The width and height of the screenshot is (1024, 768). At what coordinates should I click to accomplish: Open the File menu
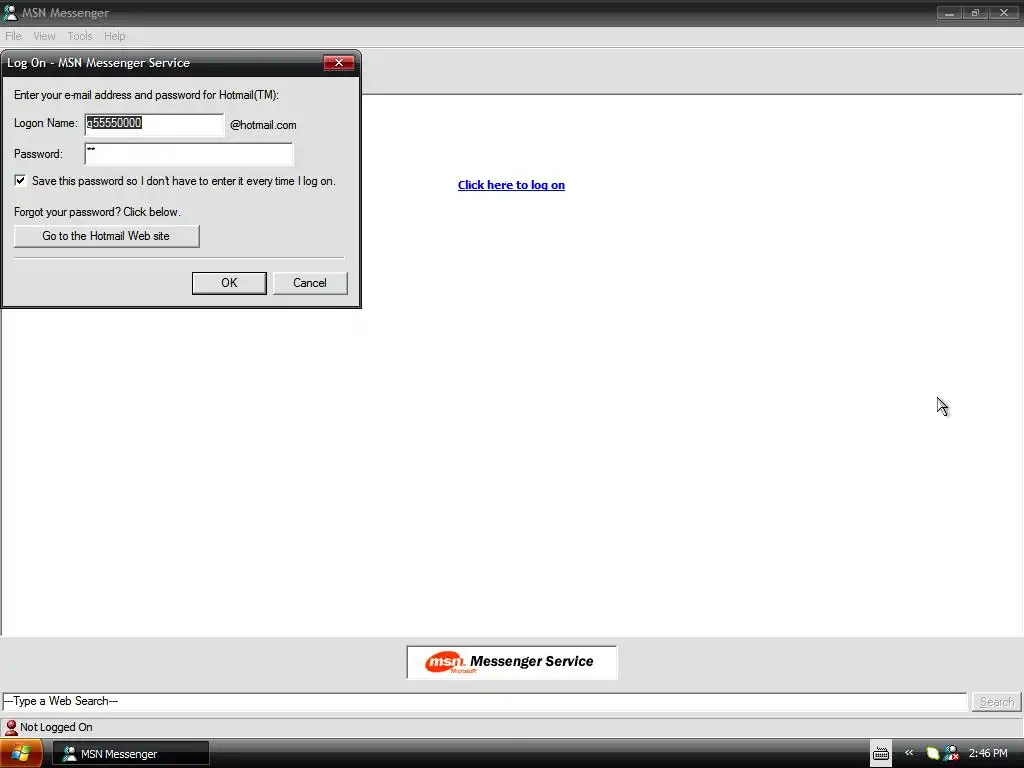point(13,36)
